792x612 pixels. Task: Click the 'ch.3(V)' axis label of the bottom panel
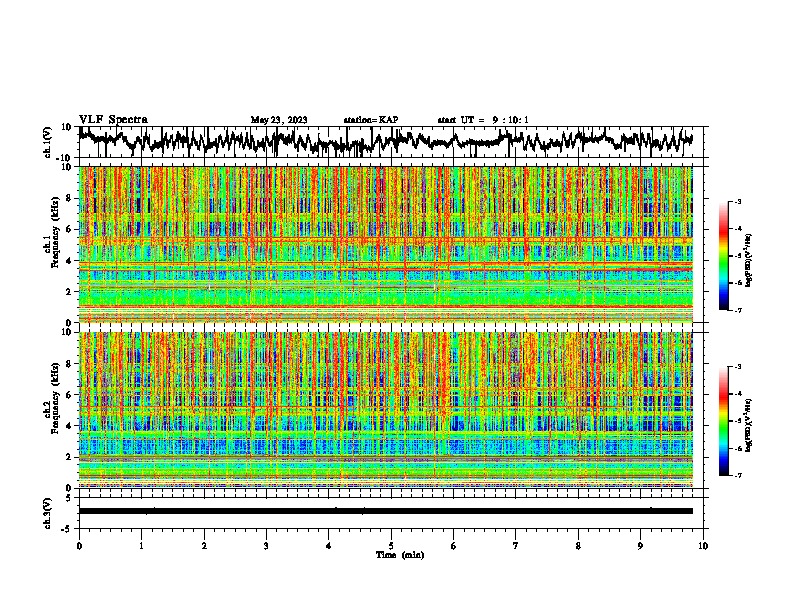pos(48,514)
